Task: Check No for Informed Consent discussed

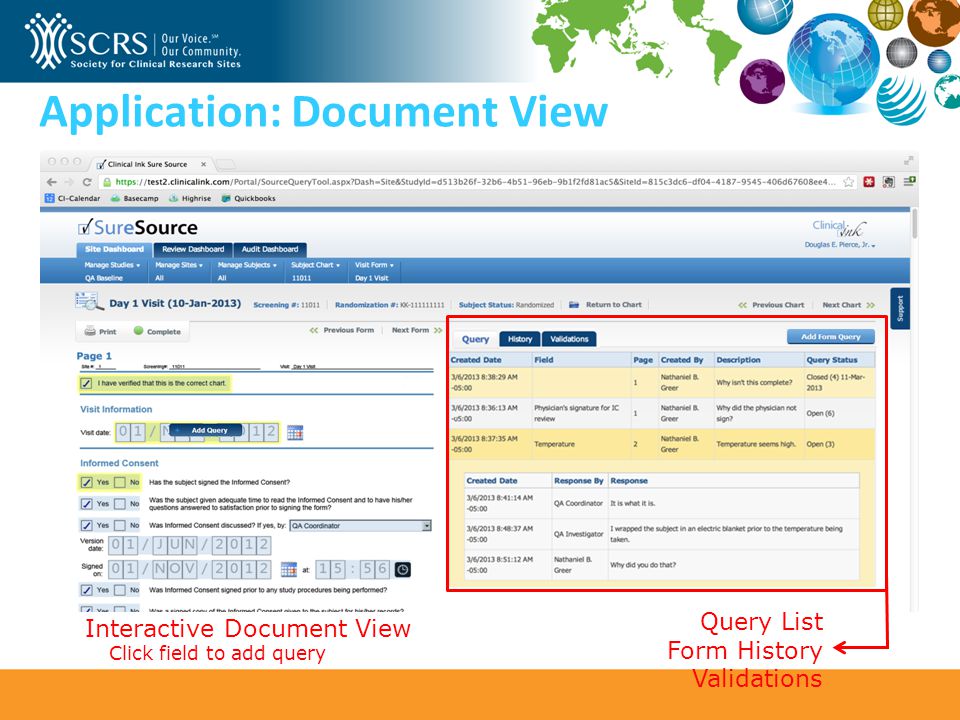Action: (x=120, y=525)
